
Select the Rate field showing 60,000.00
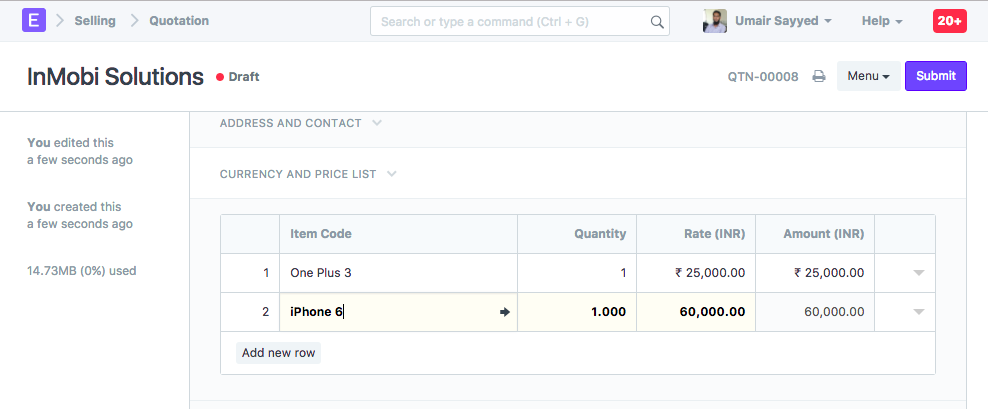pos(696,312)
